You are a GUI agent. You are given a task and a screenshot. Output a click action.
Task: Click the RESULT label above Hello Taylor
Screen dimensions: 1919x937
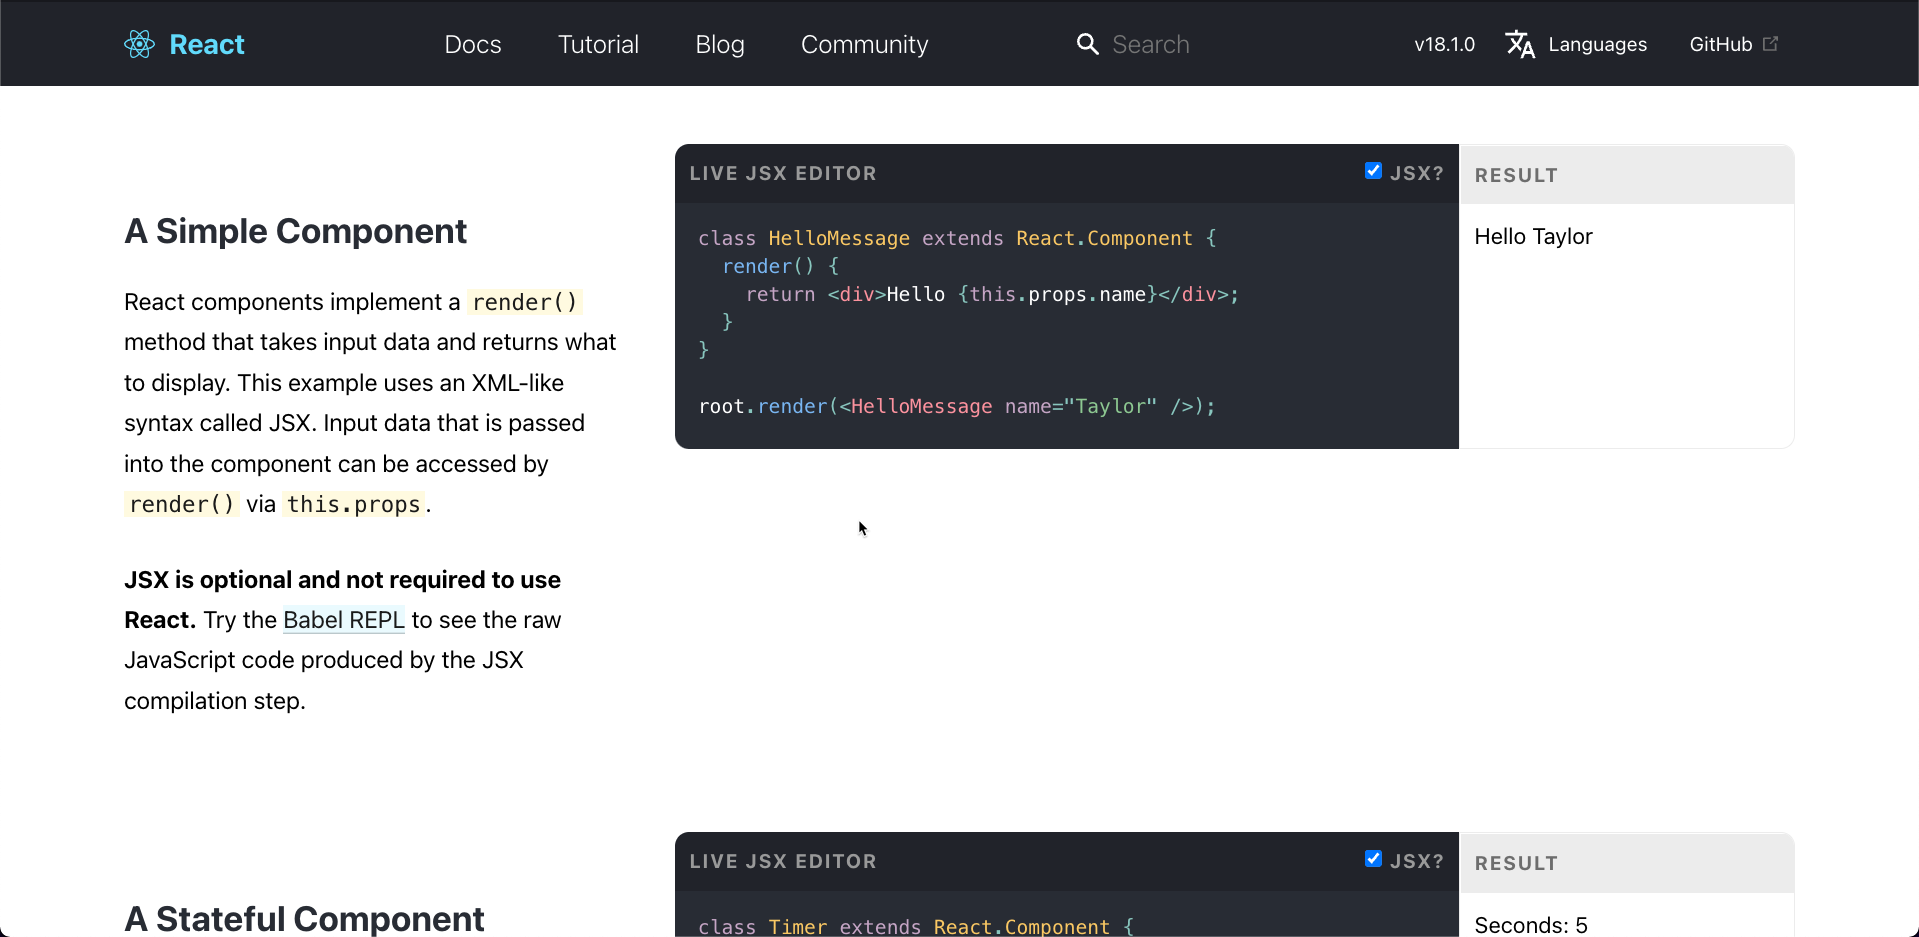tap(1516, 175)
